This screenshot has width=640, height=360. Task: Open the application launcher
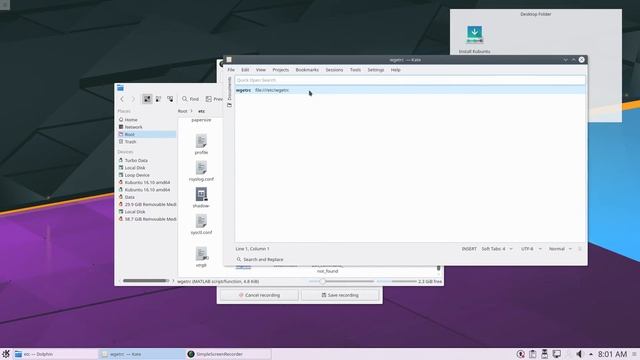click(x=6, y=354)
